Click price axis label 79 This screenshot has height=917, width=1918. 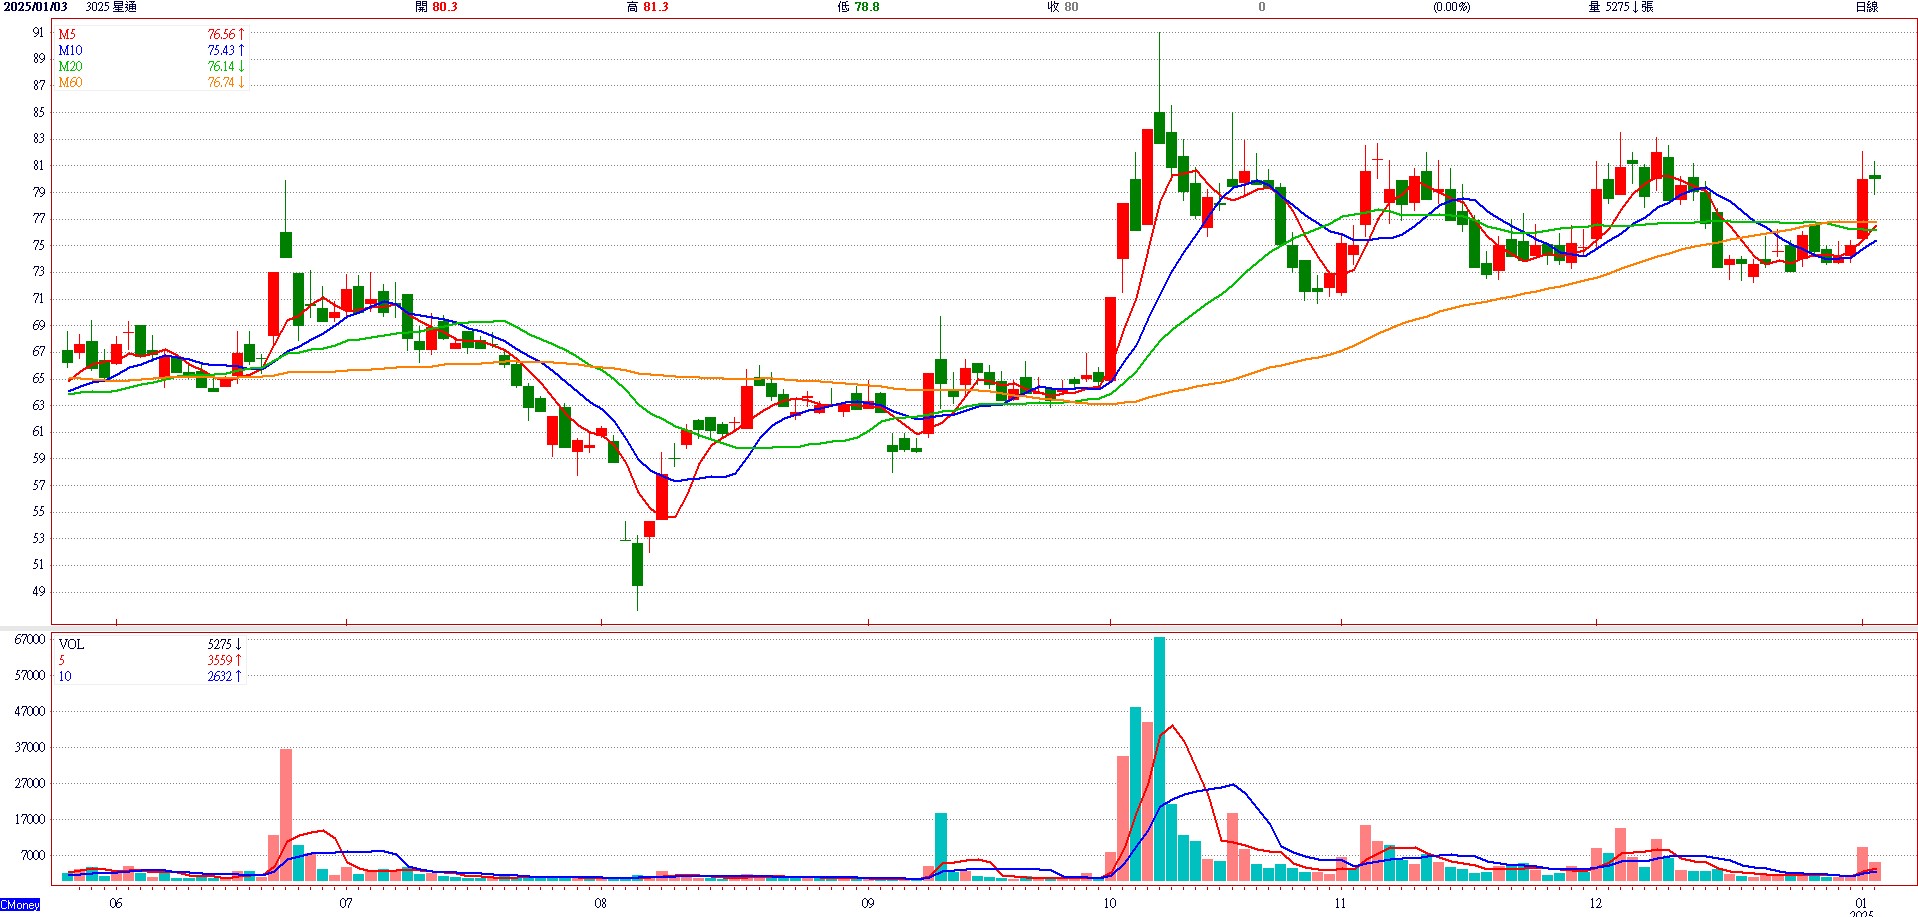click(39, 192)
